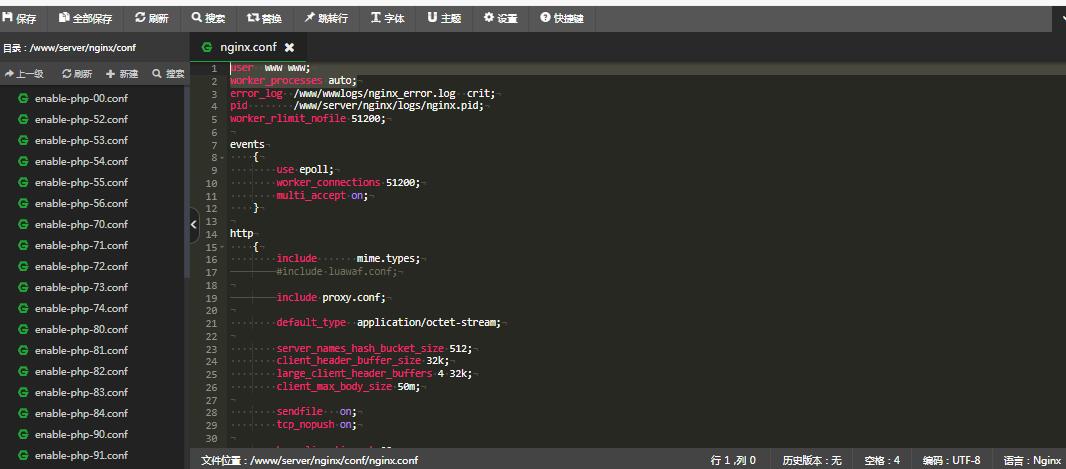
Task: Click the 'client_max_body_size 50m;' line
Action: [348, 387]
